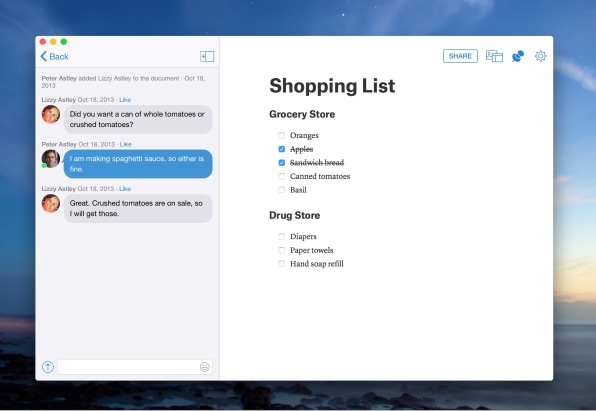The image size is (596, 411).
Task: Uncheck the Sandwich bread checkbox
Action: tap(282, 163)
